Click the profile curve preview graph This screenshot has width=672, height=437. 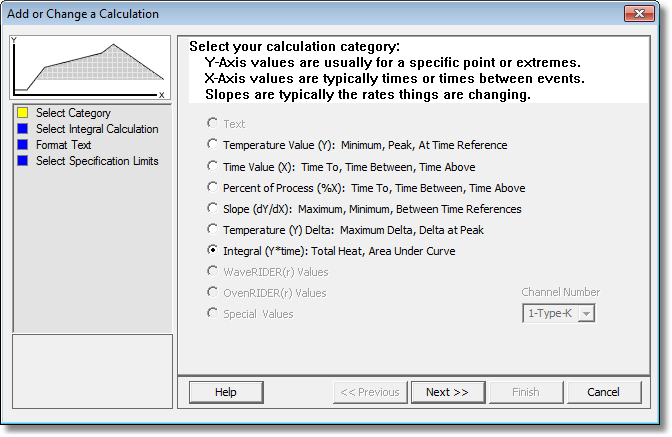coord(90,68)
